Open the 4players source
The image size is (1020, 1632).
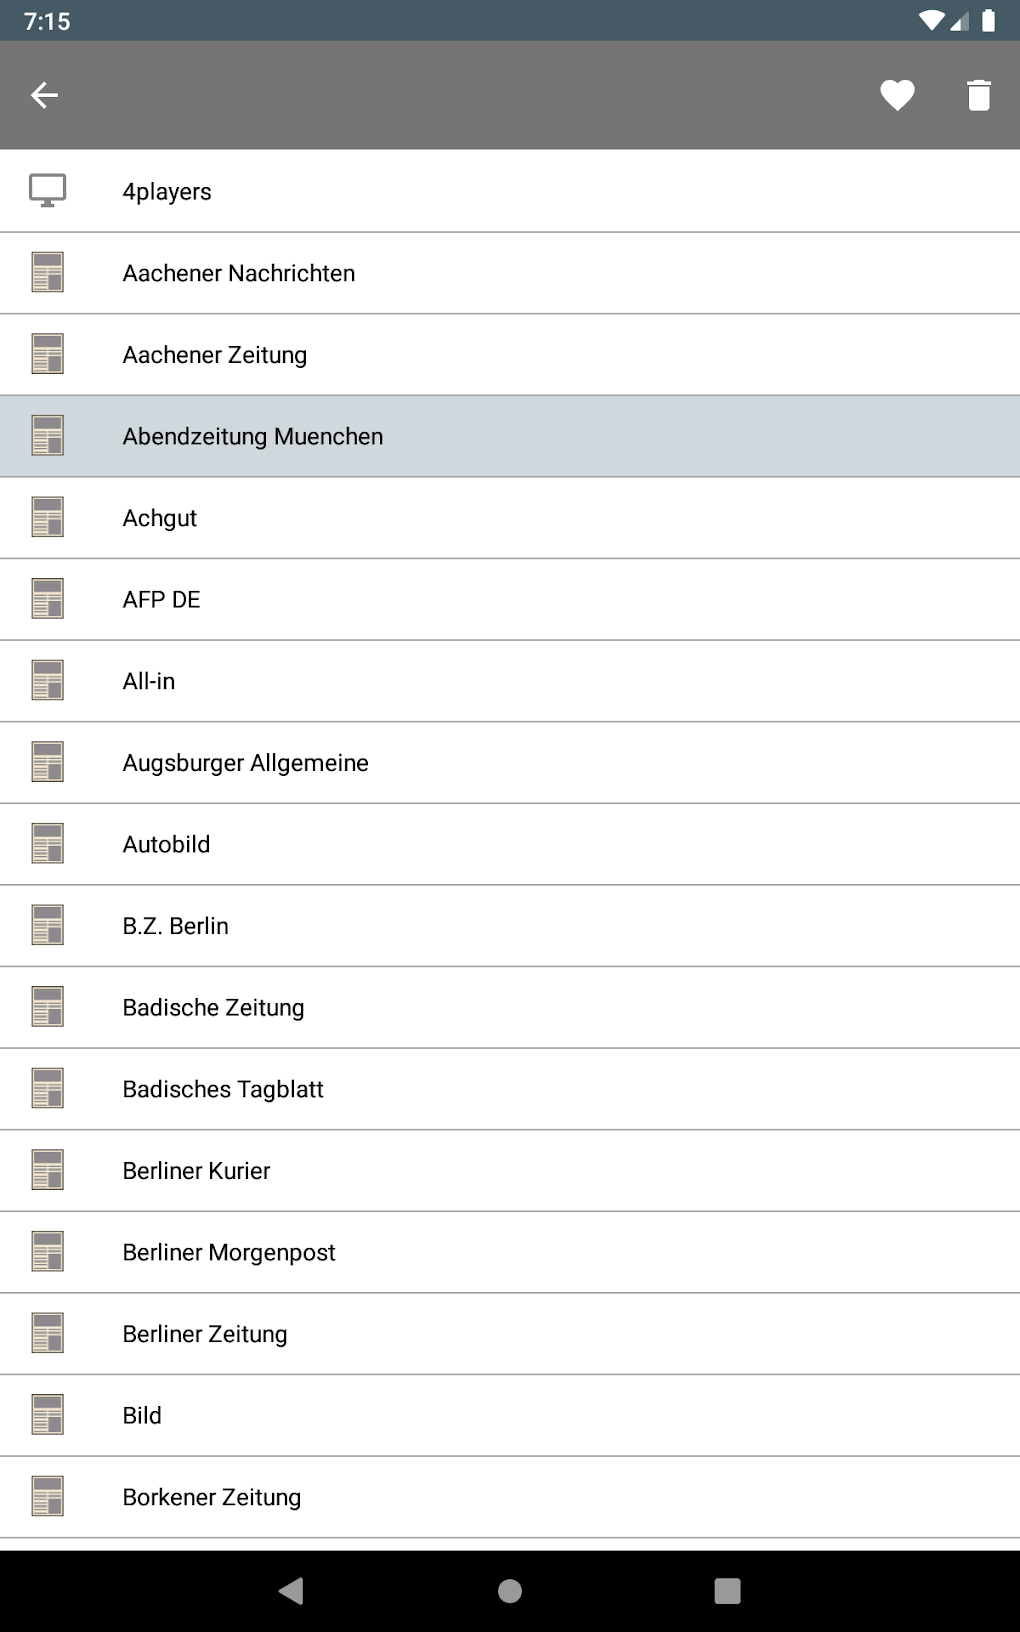167,192
